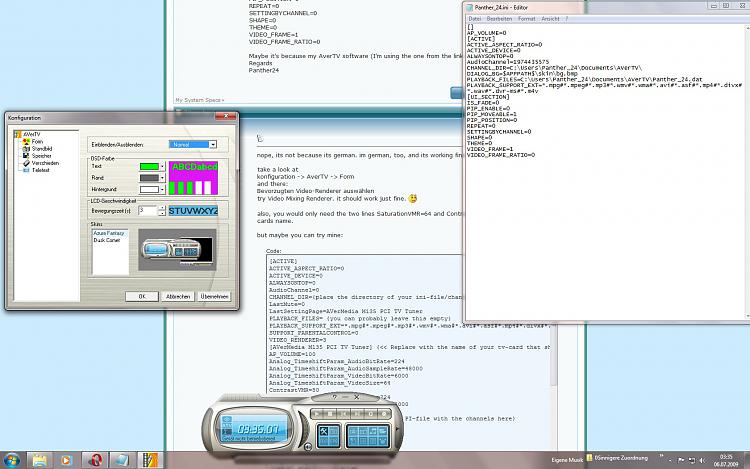Open the Windows Start orb
This screenshot has width=750, height=469.
point(11,460)
